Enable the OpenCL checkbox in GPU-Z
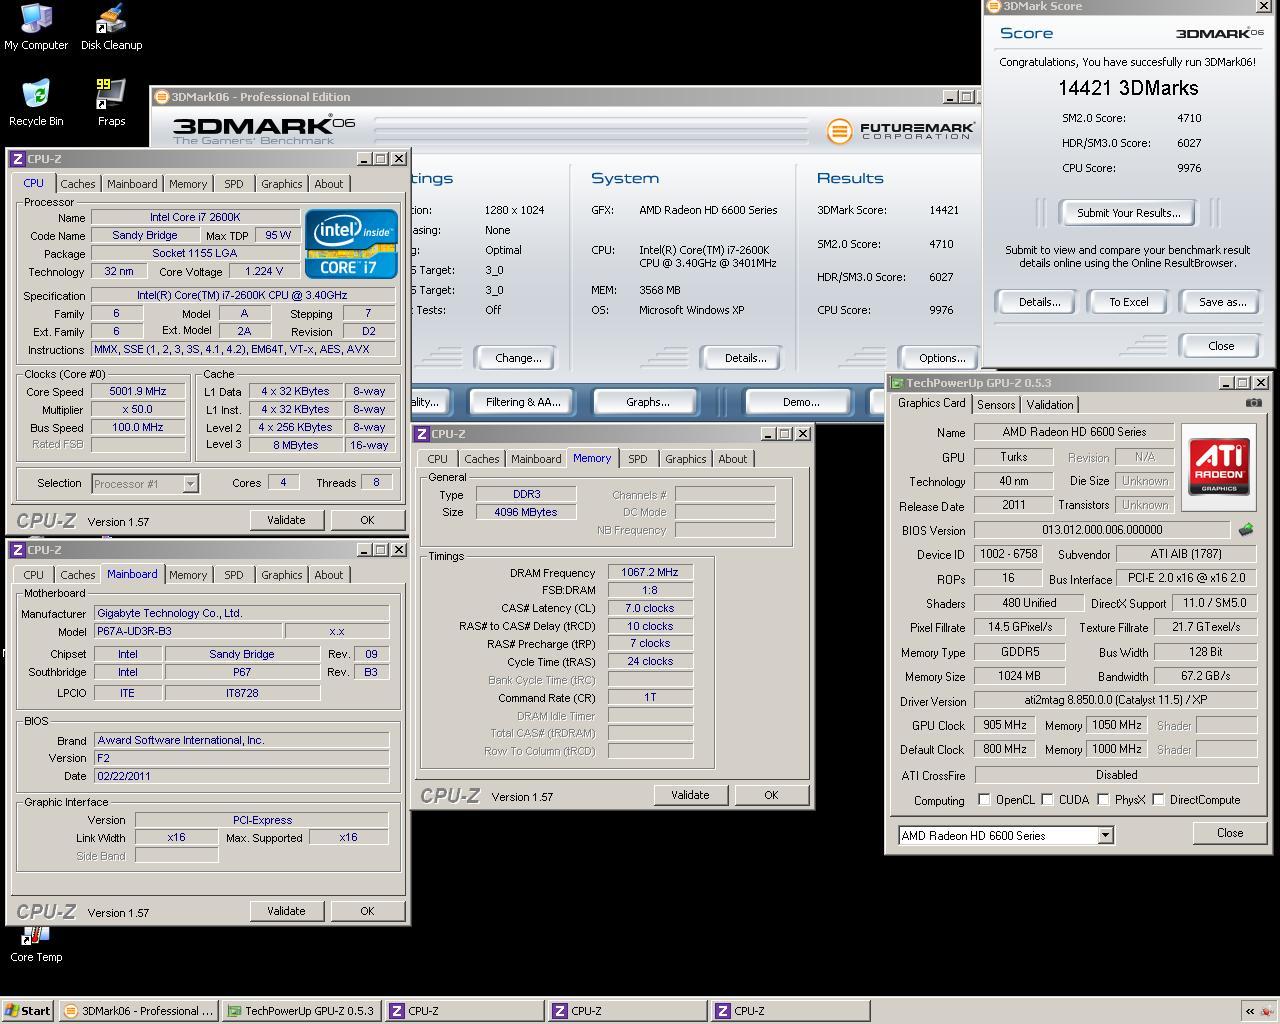The height and width of the screenshot is (1024, 1280). [x=984, y=800]
